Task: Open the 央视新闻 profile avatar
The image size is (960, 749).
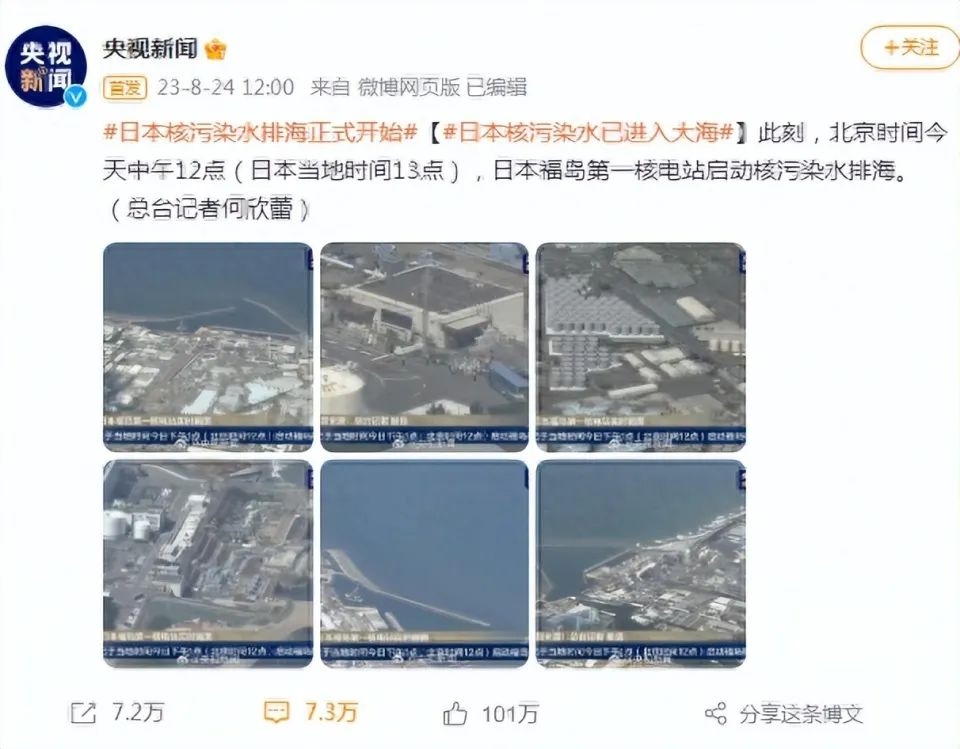Action: pyautogui.click(x=46, y=66)
